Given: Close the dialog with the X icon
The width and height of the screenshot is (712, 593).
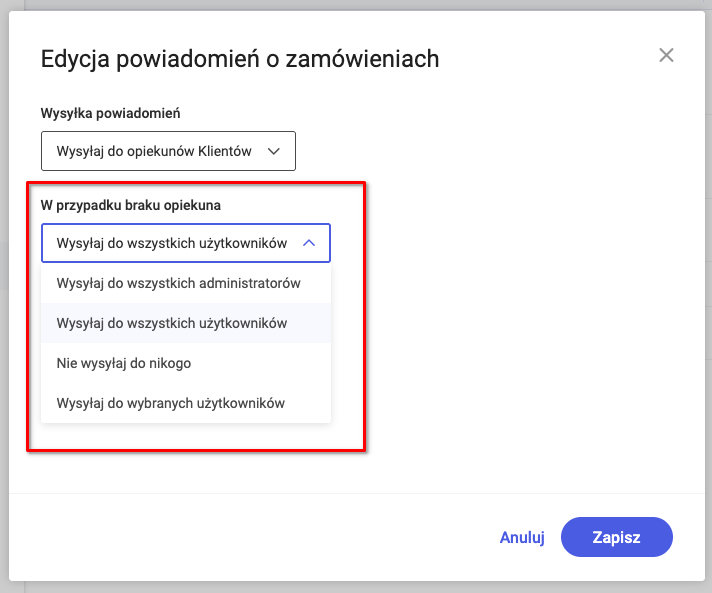Looking at the screenshot, I should 666,55.
